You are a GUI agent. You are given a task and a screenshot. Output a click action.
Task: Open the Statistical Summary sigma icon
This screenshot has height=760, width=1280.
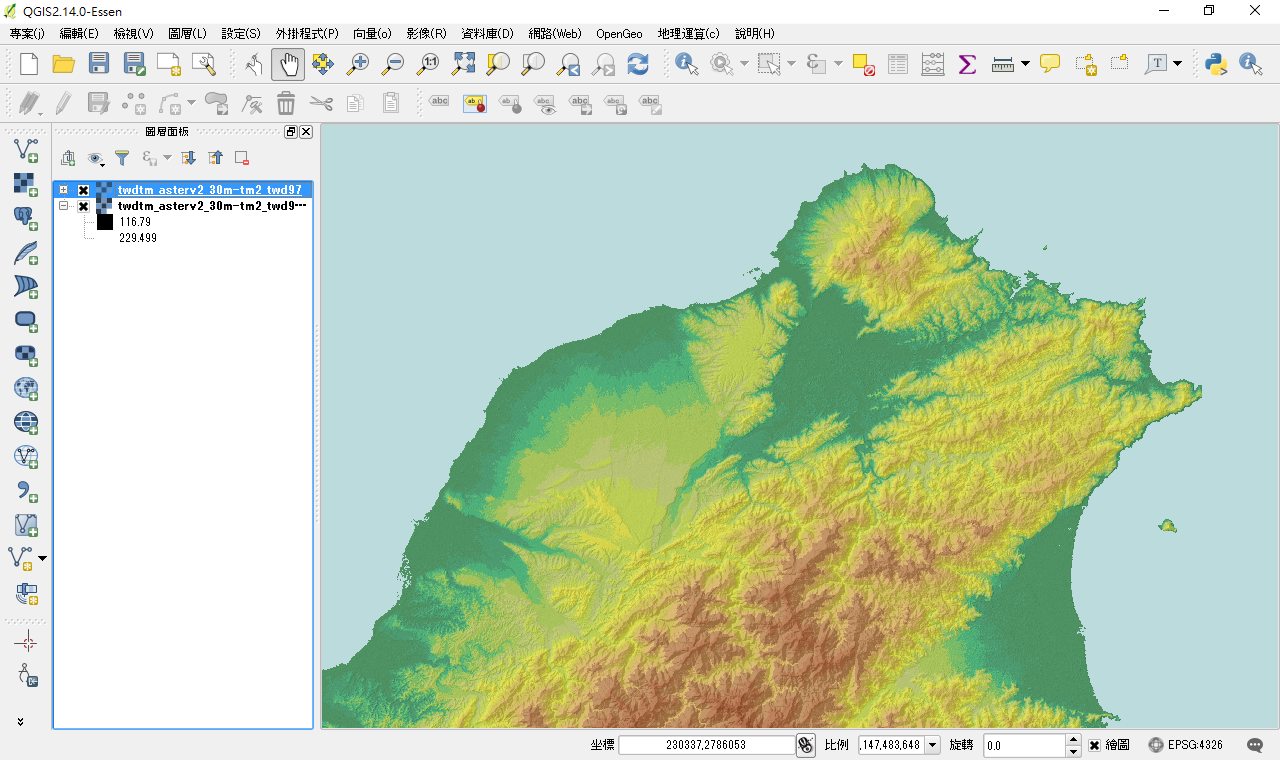[967, 65]
